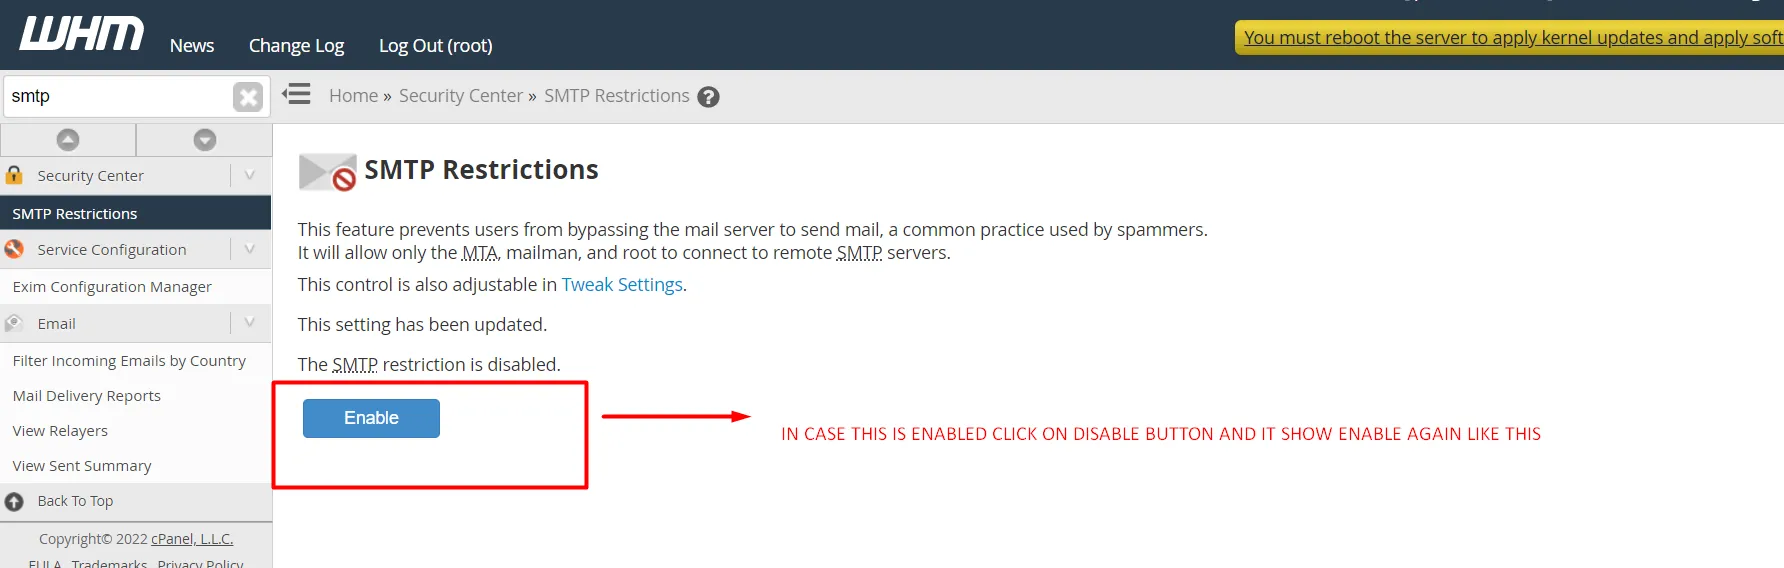Collapse the Email section chevron
The width and height of the screenshot is (1784, 568).
click(250, 323)
